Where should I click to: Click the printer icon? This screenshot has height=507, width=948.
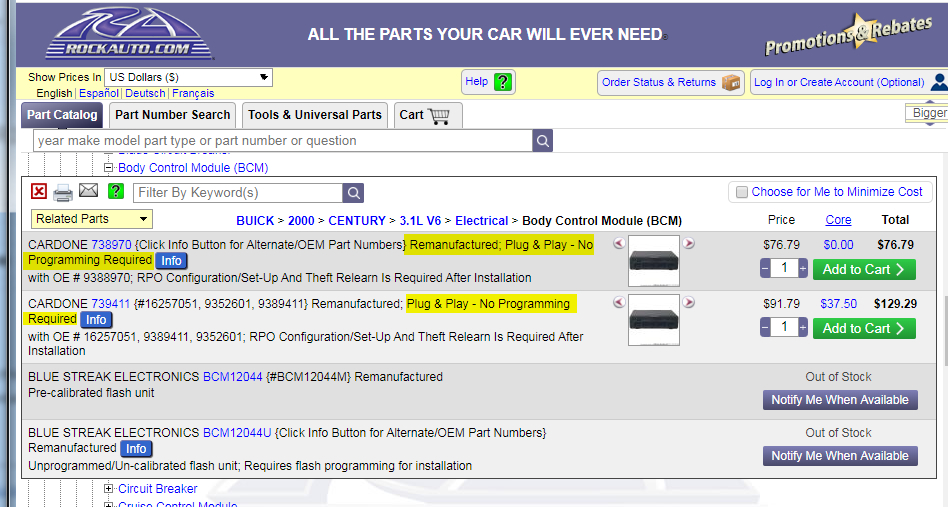pos(63,192)
